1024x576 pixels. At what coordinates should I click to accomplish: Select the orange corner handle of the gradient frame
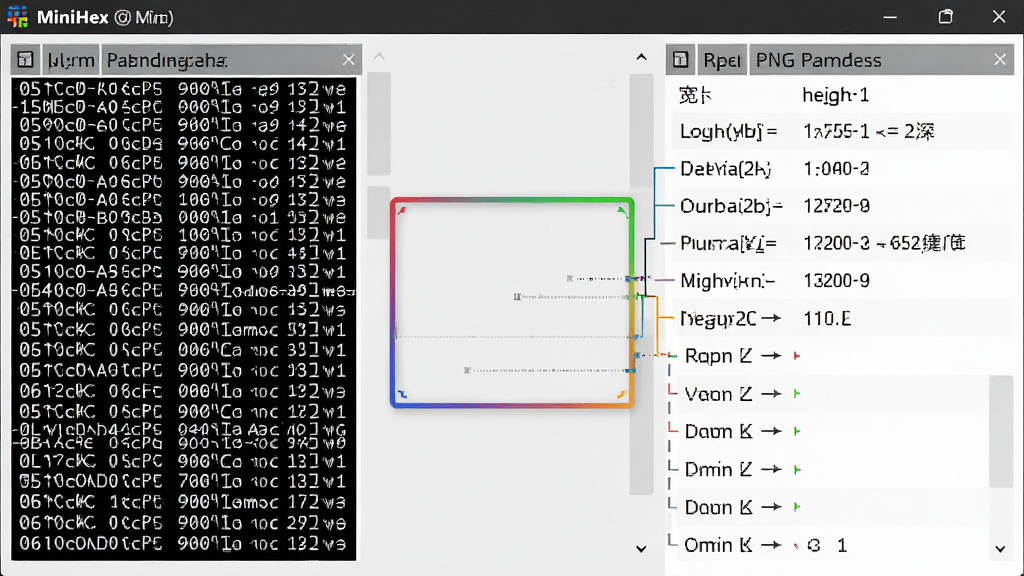(621, 394)
